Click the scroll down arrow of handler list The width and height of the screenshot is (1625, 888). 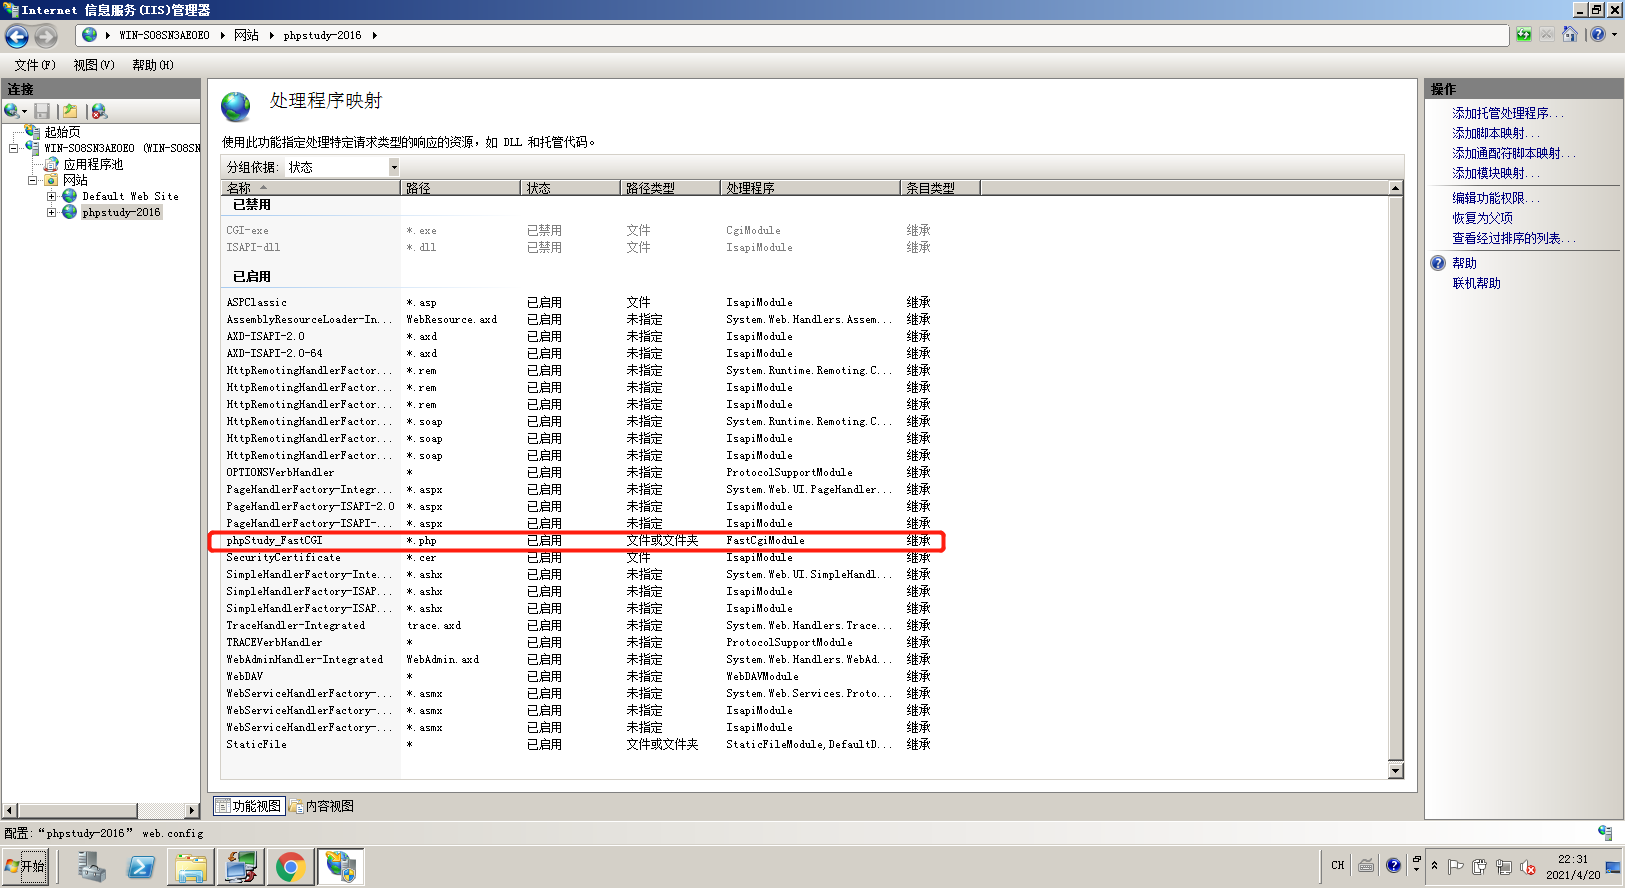pos(1396,771)
